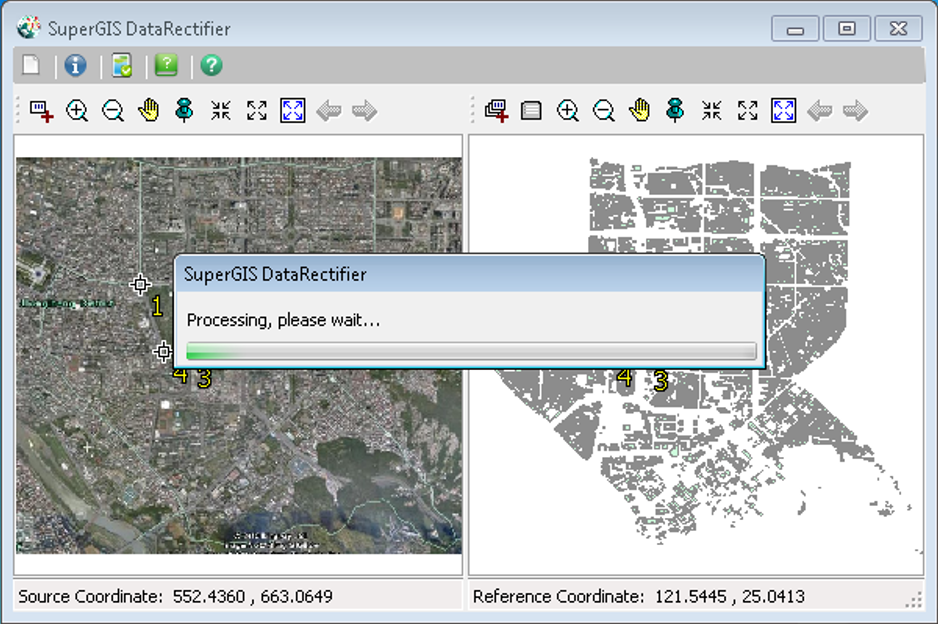This screenshot has width=938, height=624.
Task: Click Fixed Zoom In arrows in source toolbar
Action: click(x=221, y=111)
